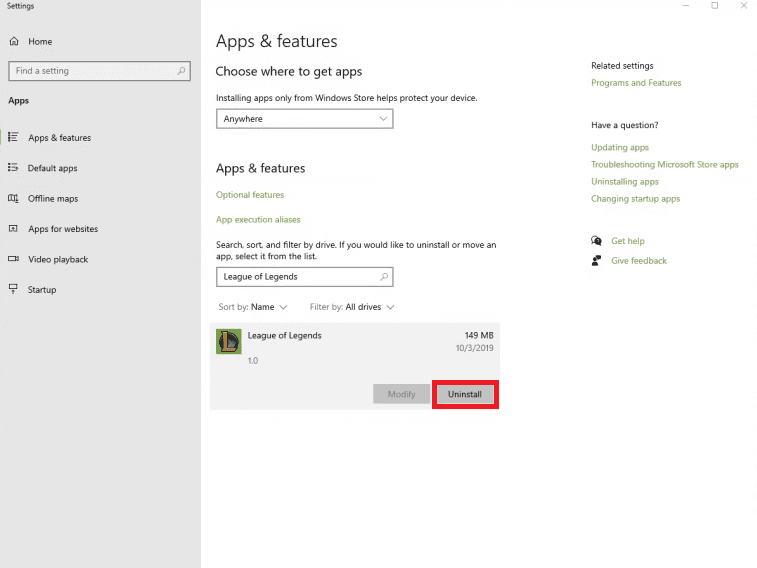Viewport: 757px width, 568px height.
Task: Open Changing startup apps link
Action: tap(635, 198)
